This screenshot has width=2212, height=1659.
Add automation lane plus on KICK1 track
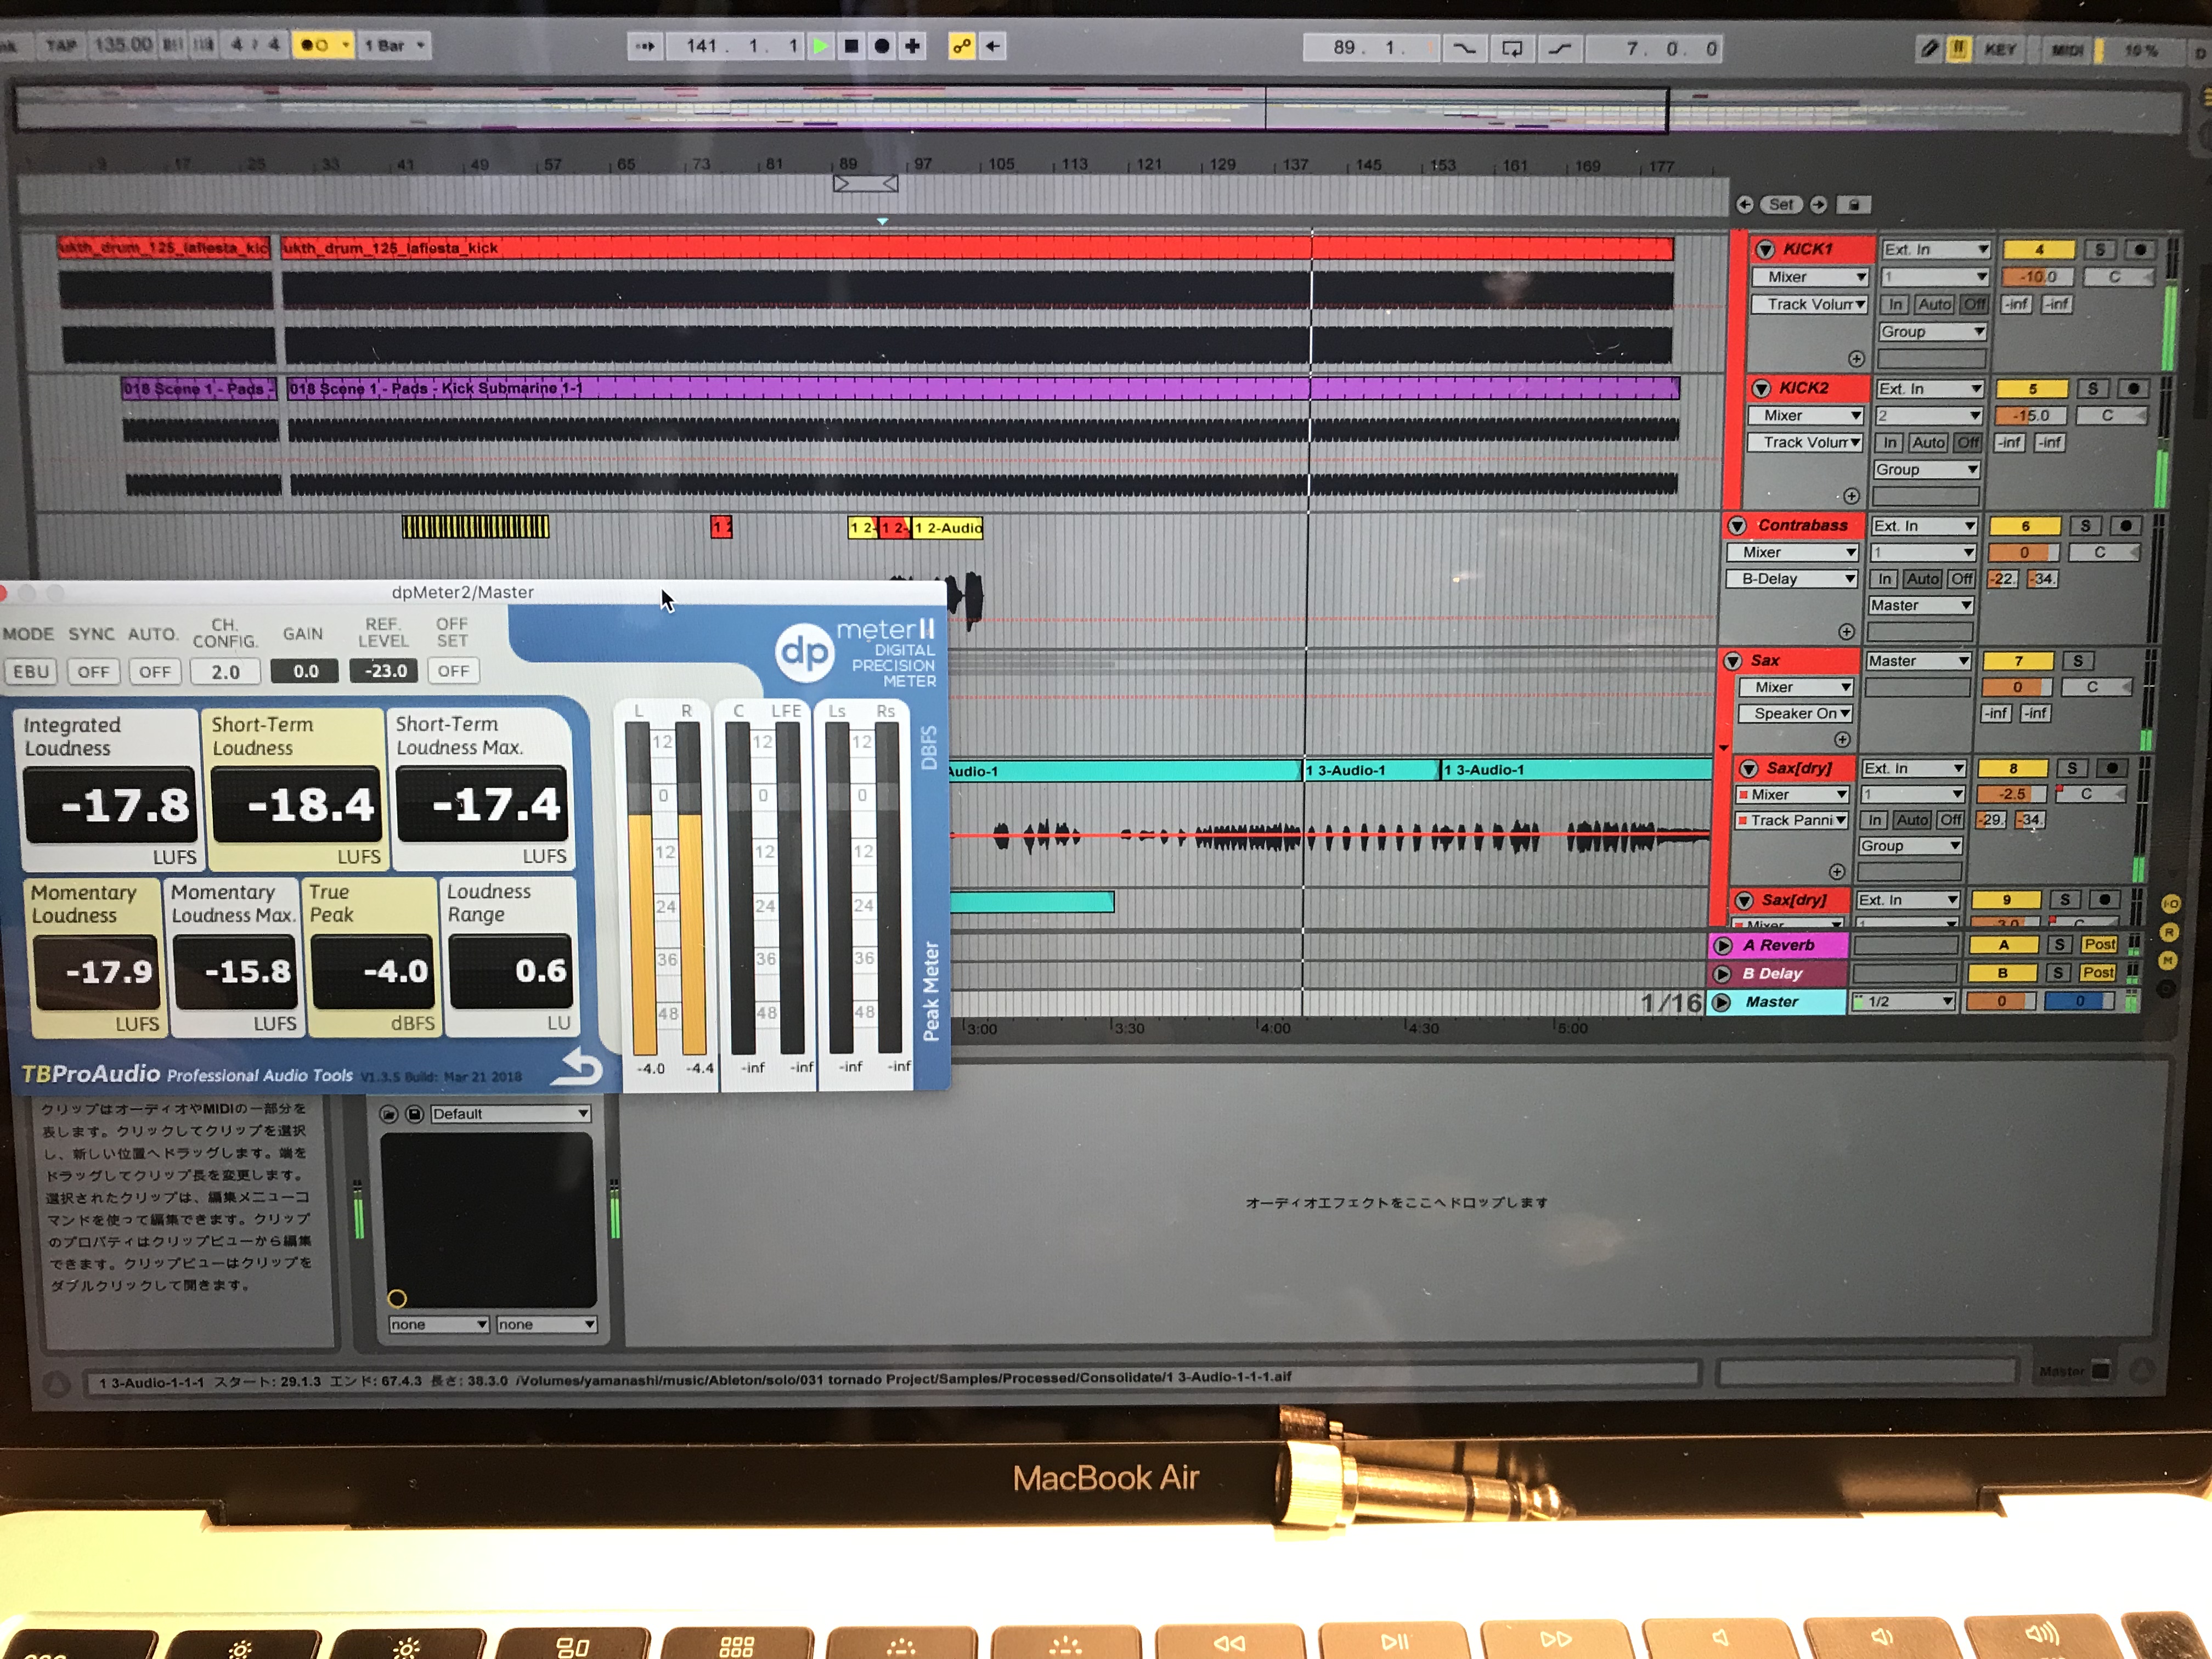(1856, 359)
